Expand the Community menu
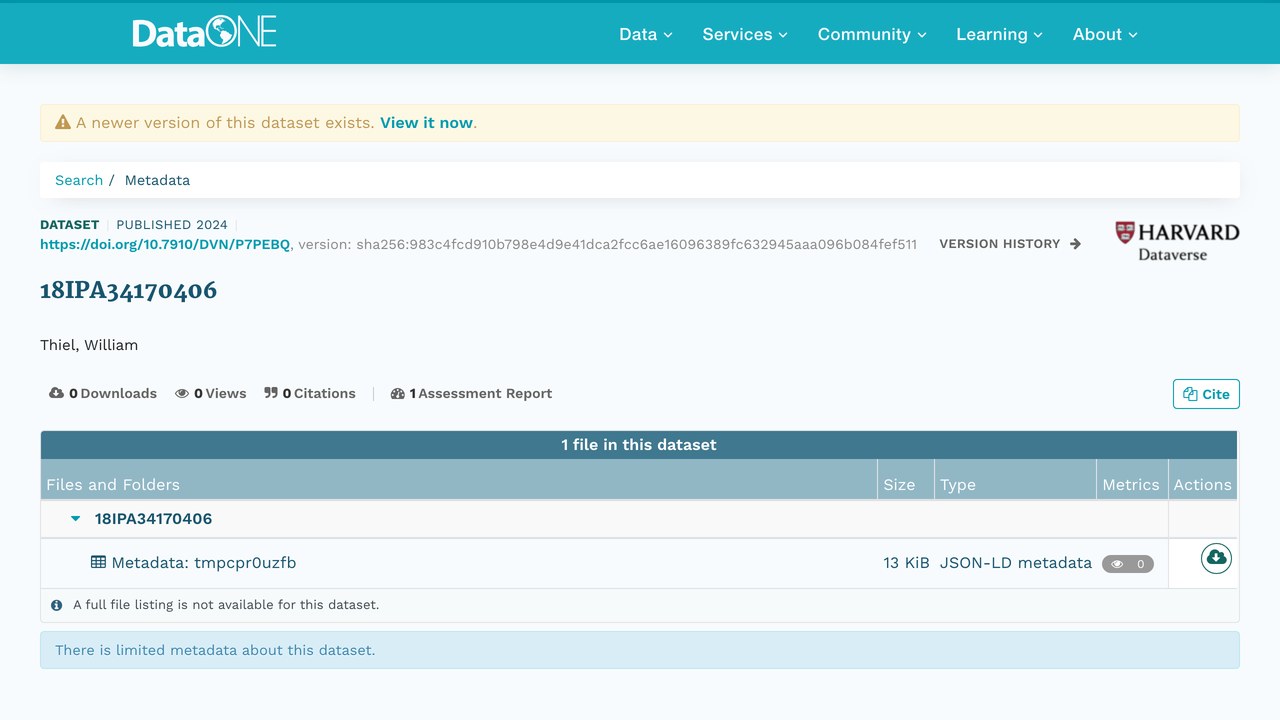 click(872, 34)
